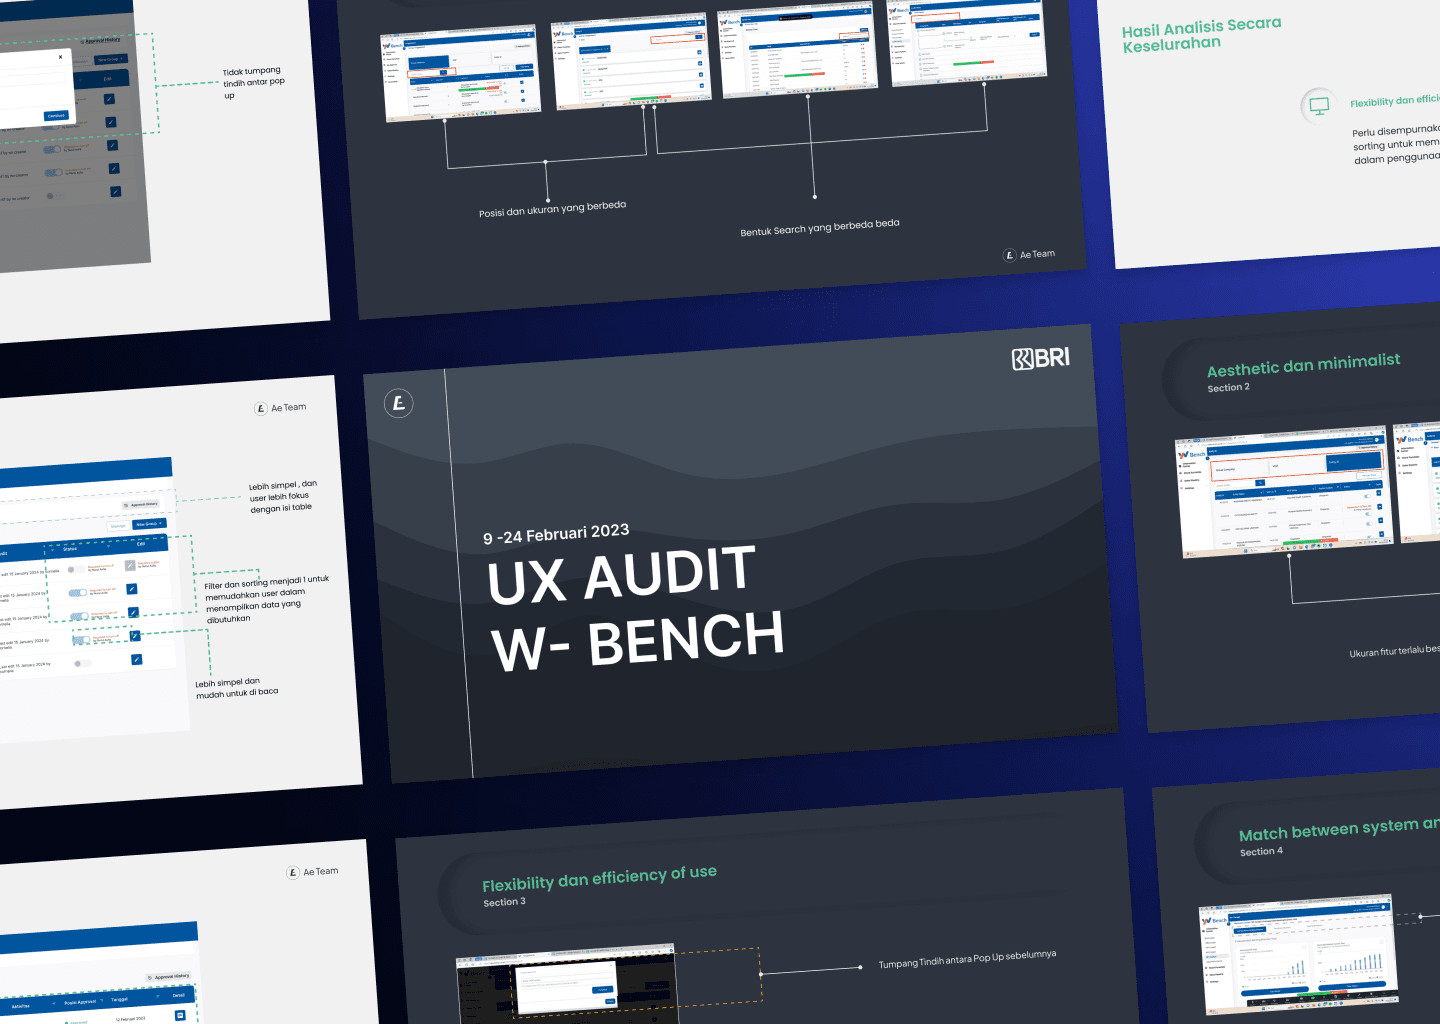This screenshot has height=1024, width=1440.
Task: Close the popup using its X button
Action: click(x=60, y=57)
